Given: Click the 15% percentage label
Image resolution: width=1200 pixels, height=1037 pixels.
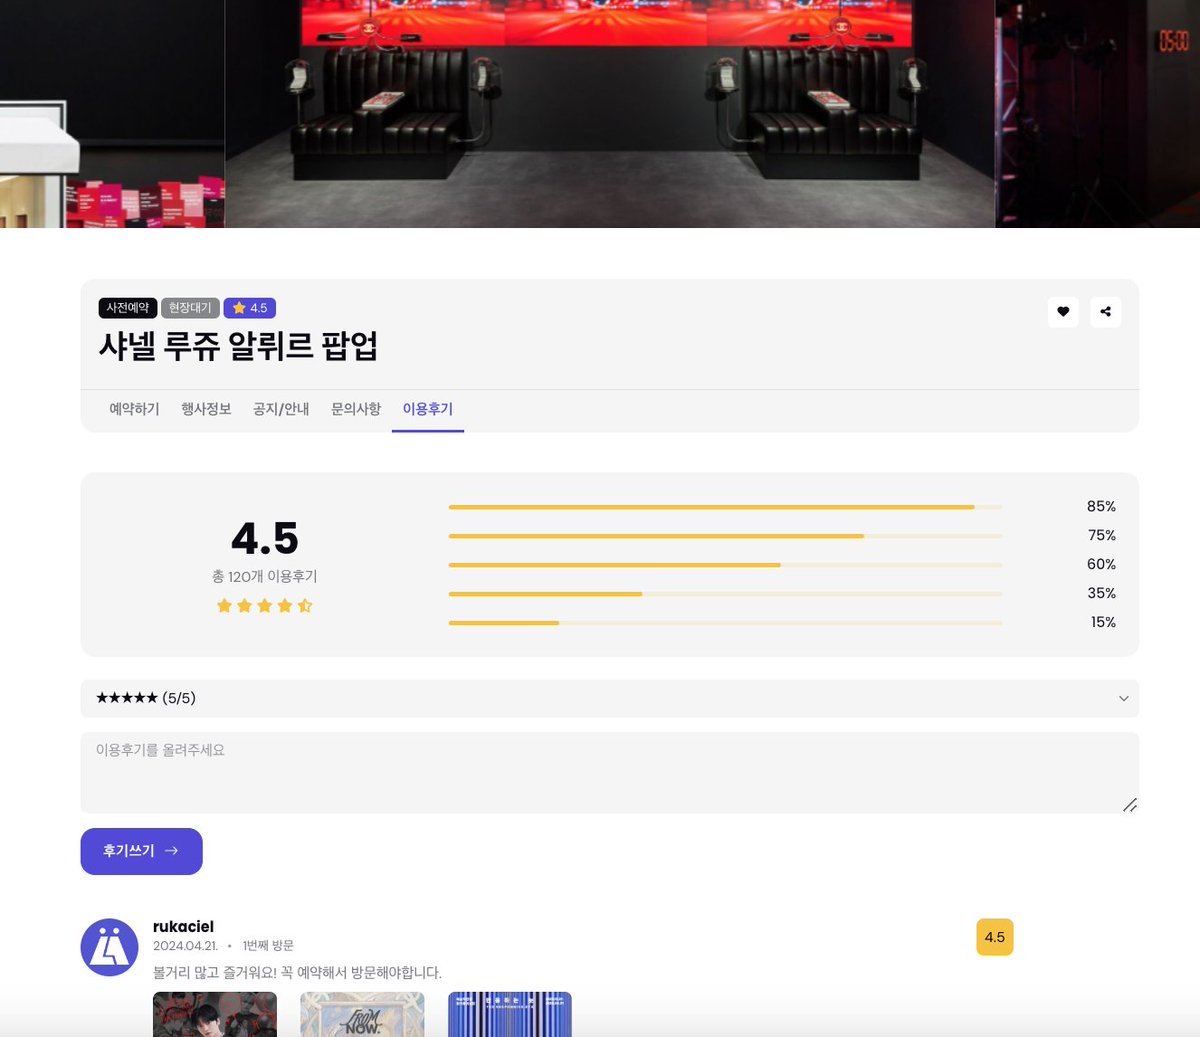Looking at the screenshot, I should (1103, 622).
